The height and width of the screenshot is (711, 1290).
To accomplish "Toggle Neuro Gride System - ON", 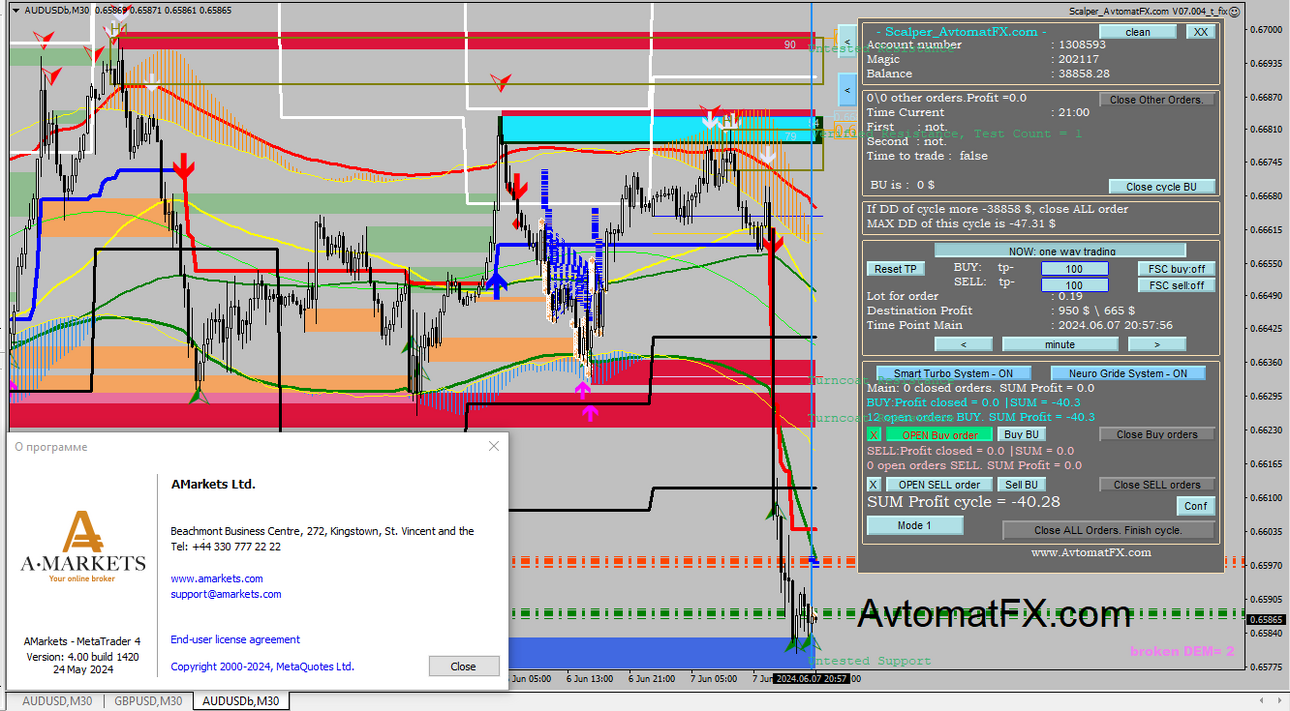I will 1128,373.
